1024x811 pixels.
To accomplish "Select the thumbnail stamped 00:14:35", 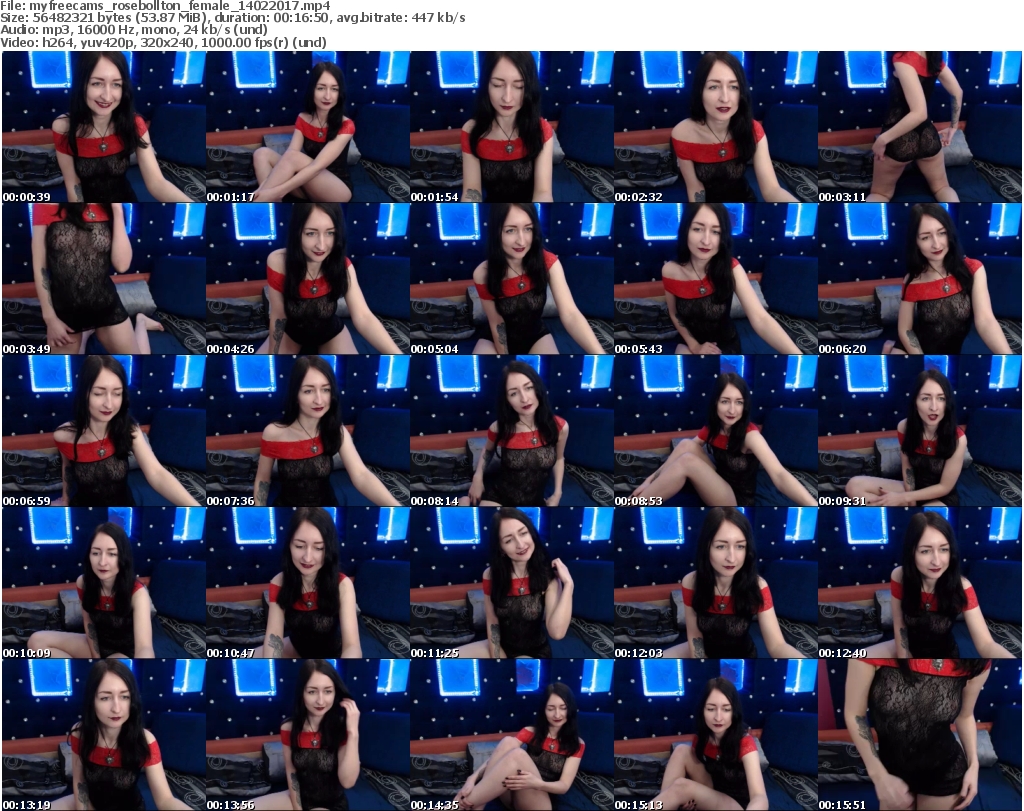I will click(x=511, y=735).
